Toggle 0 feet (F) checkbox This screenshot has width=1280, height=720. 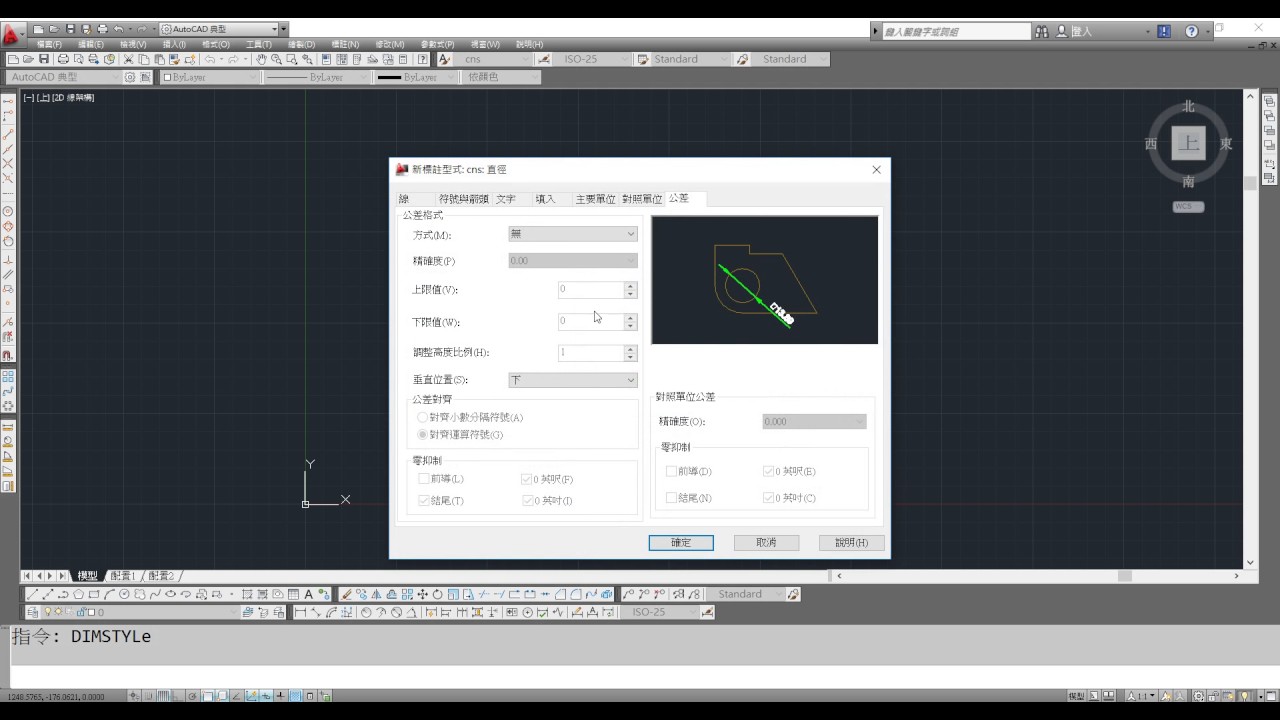click(x=527, y=479)
